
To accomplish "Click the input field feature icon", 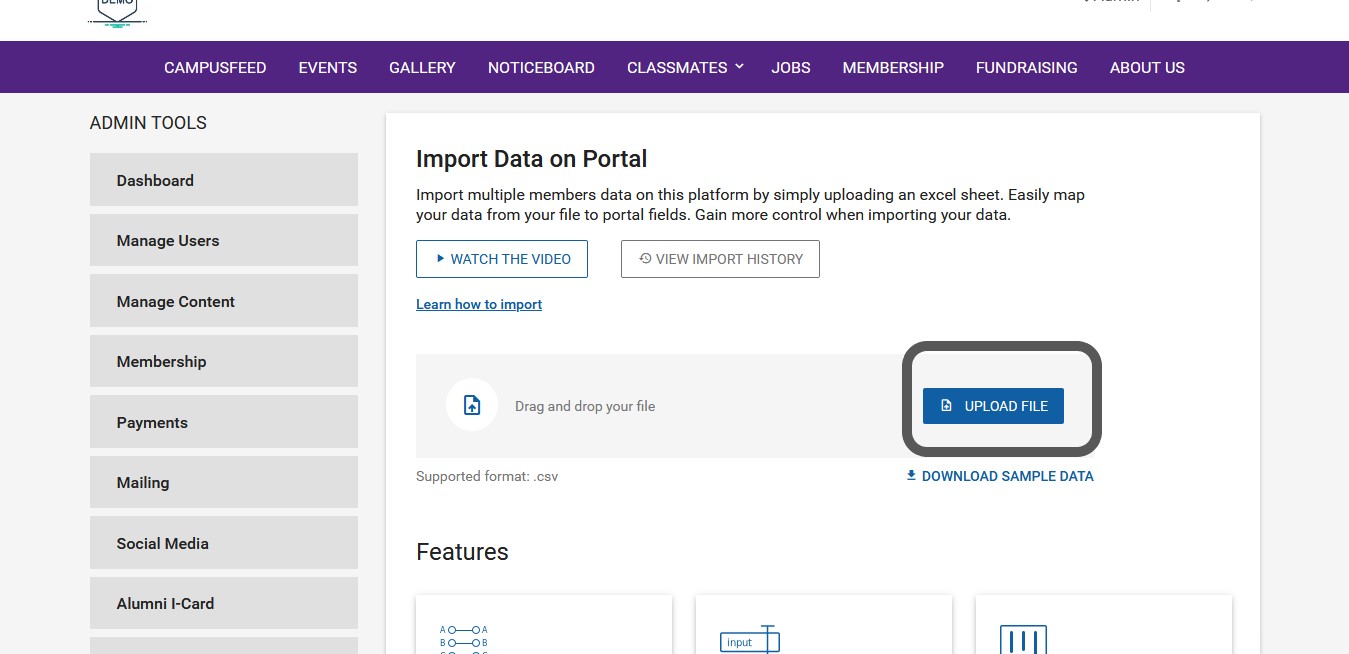I will [x=749, y=639].
